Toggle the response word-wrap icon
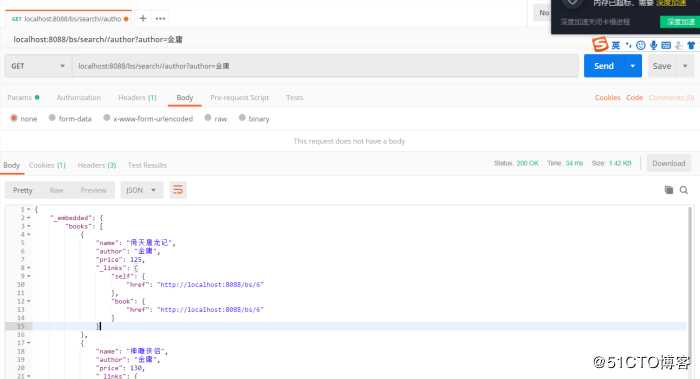 (178, 190)
